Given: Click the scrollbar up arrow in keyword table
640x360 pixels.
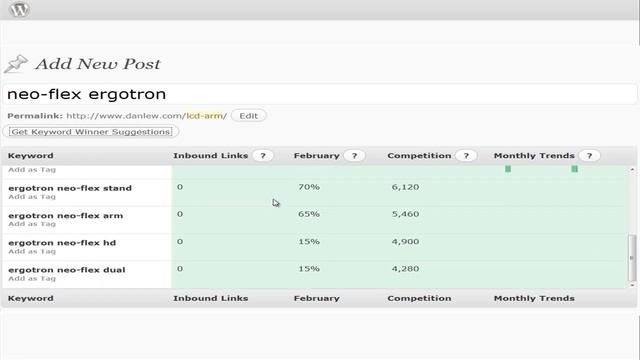Looking at the screenshot, I should coord(632,169).
